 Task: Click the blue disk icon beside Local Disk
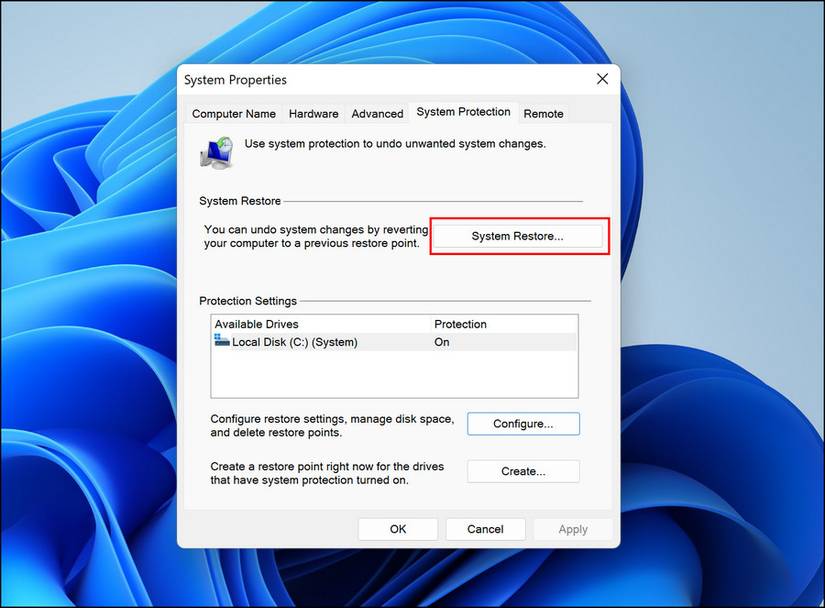223,341
